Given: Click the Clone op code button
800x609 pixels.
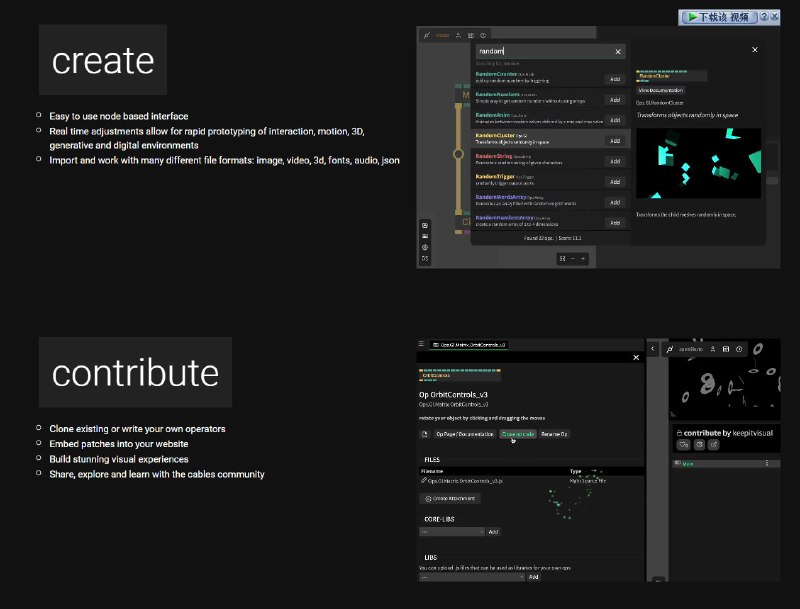Looking at the screenshot, I should pos(517,435).
